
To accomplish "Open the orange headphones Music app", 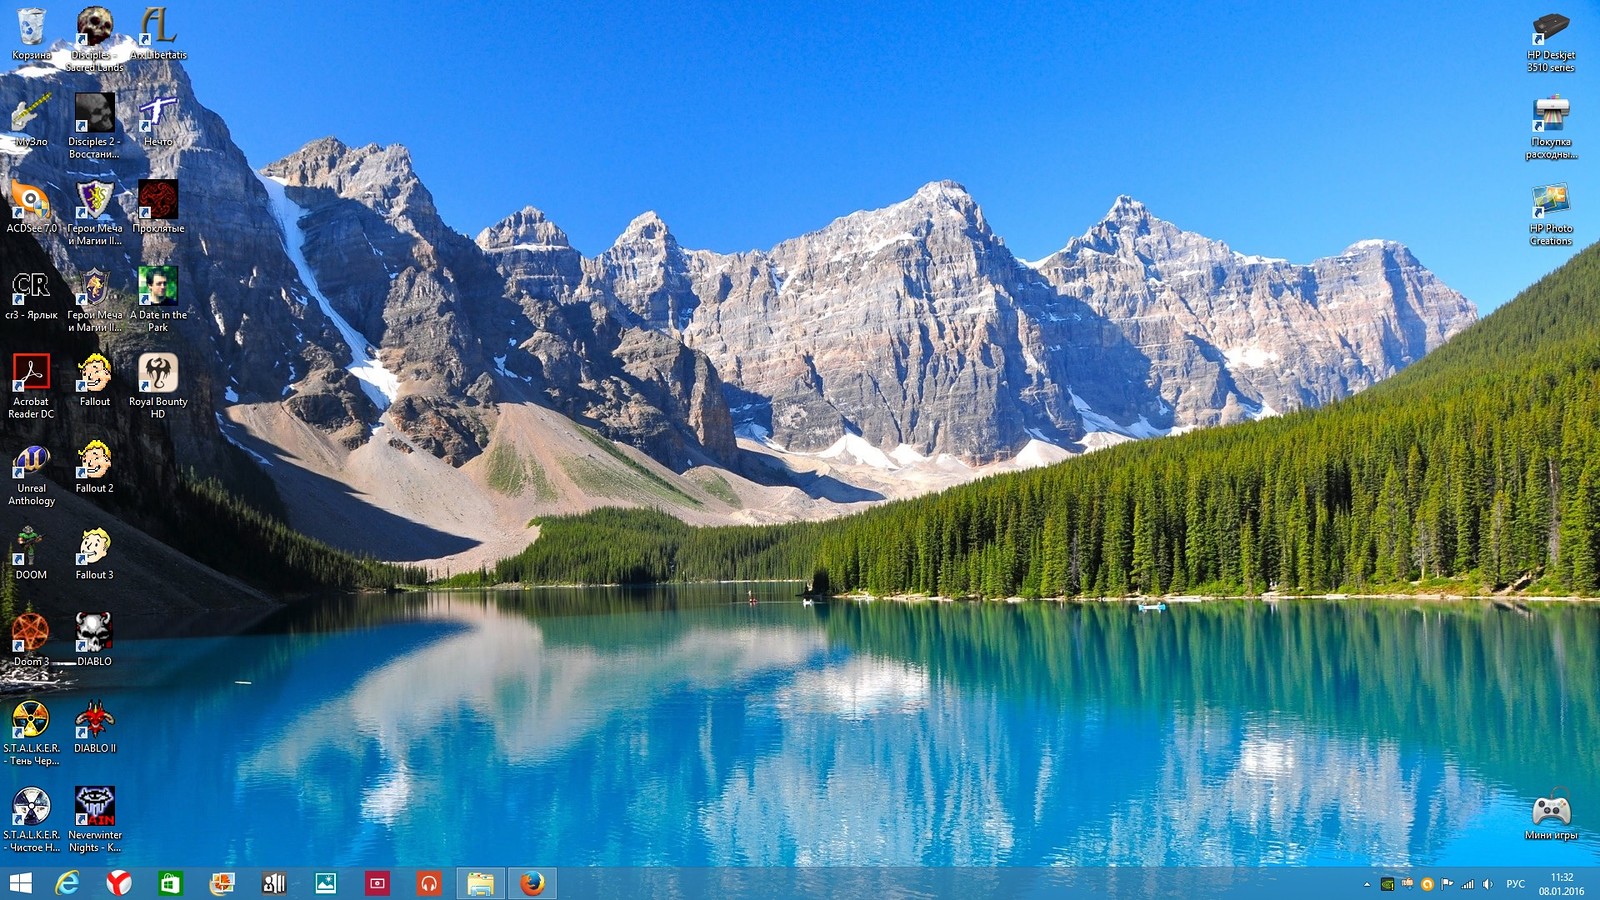I will (x=428, y=883).
